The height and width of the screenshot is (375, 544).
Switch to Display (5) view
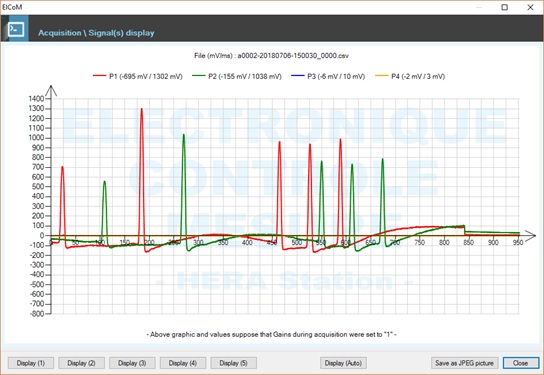pos(233,363)
